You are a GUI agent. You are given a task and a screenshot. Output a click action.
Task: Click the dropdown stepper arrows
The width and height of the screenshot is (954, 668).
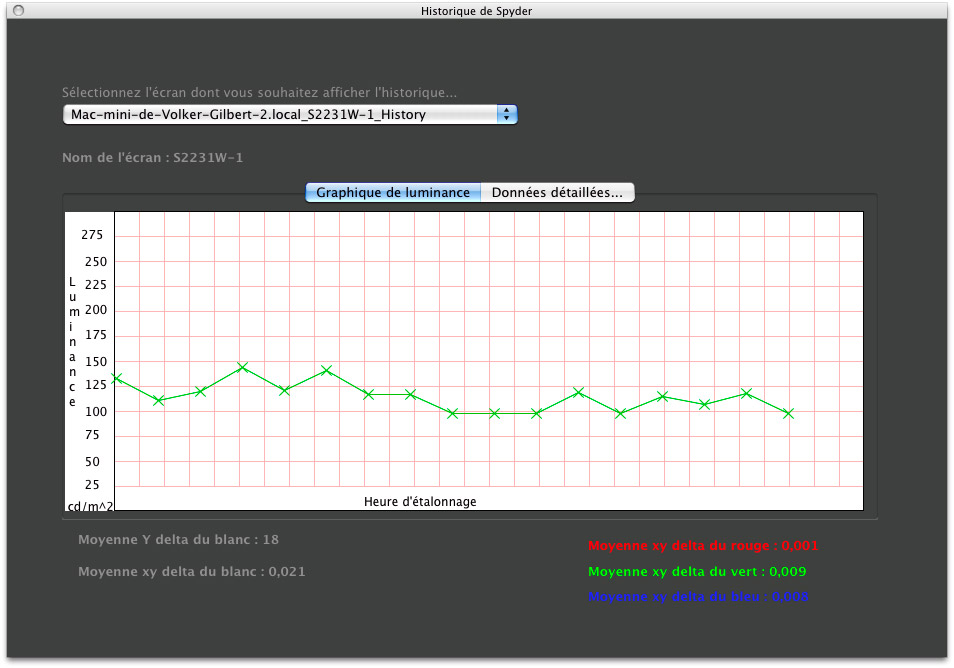(x=507, y=114)
